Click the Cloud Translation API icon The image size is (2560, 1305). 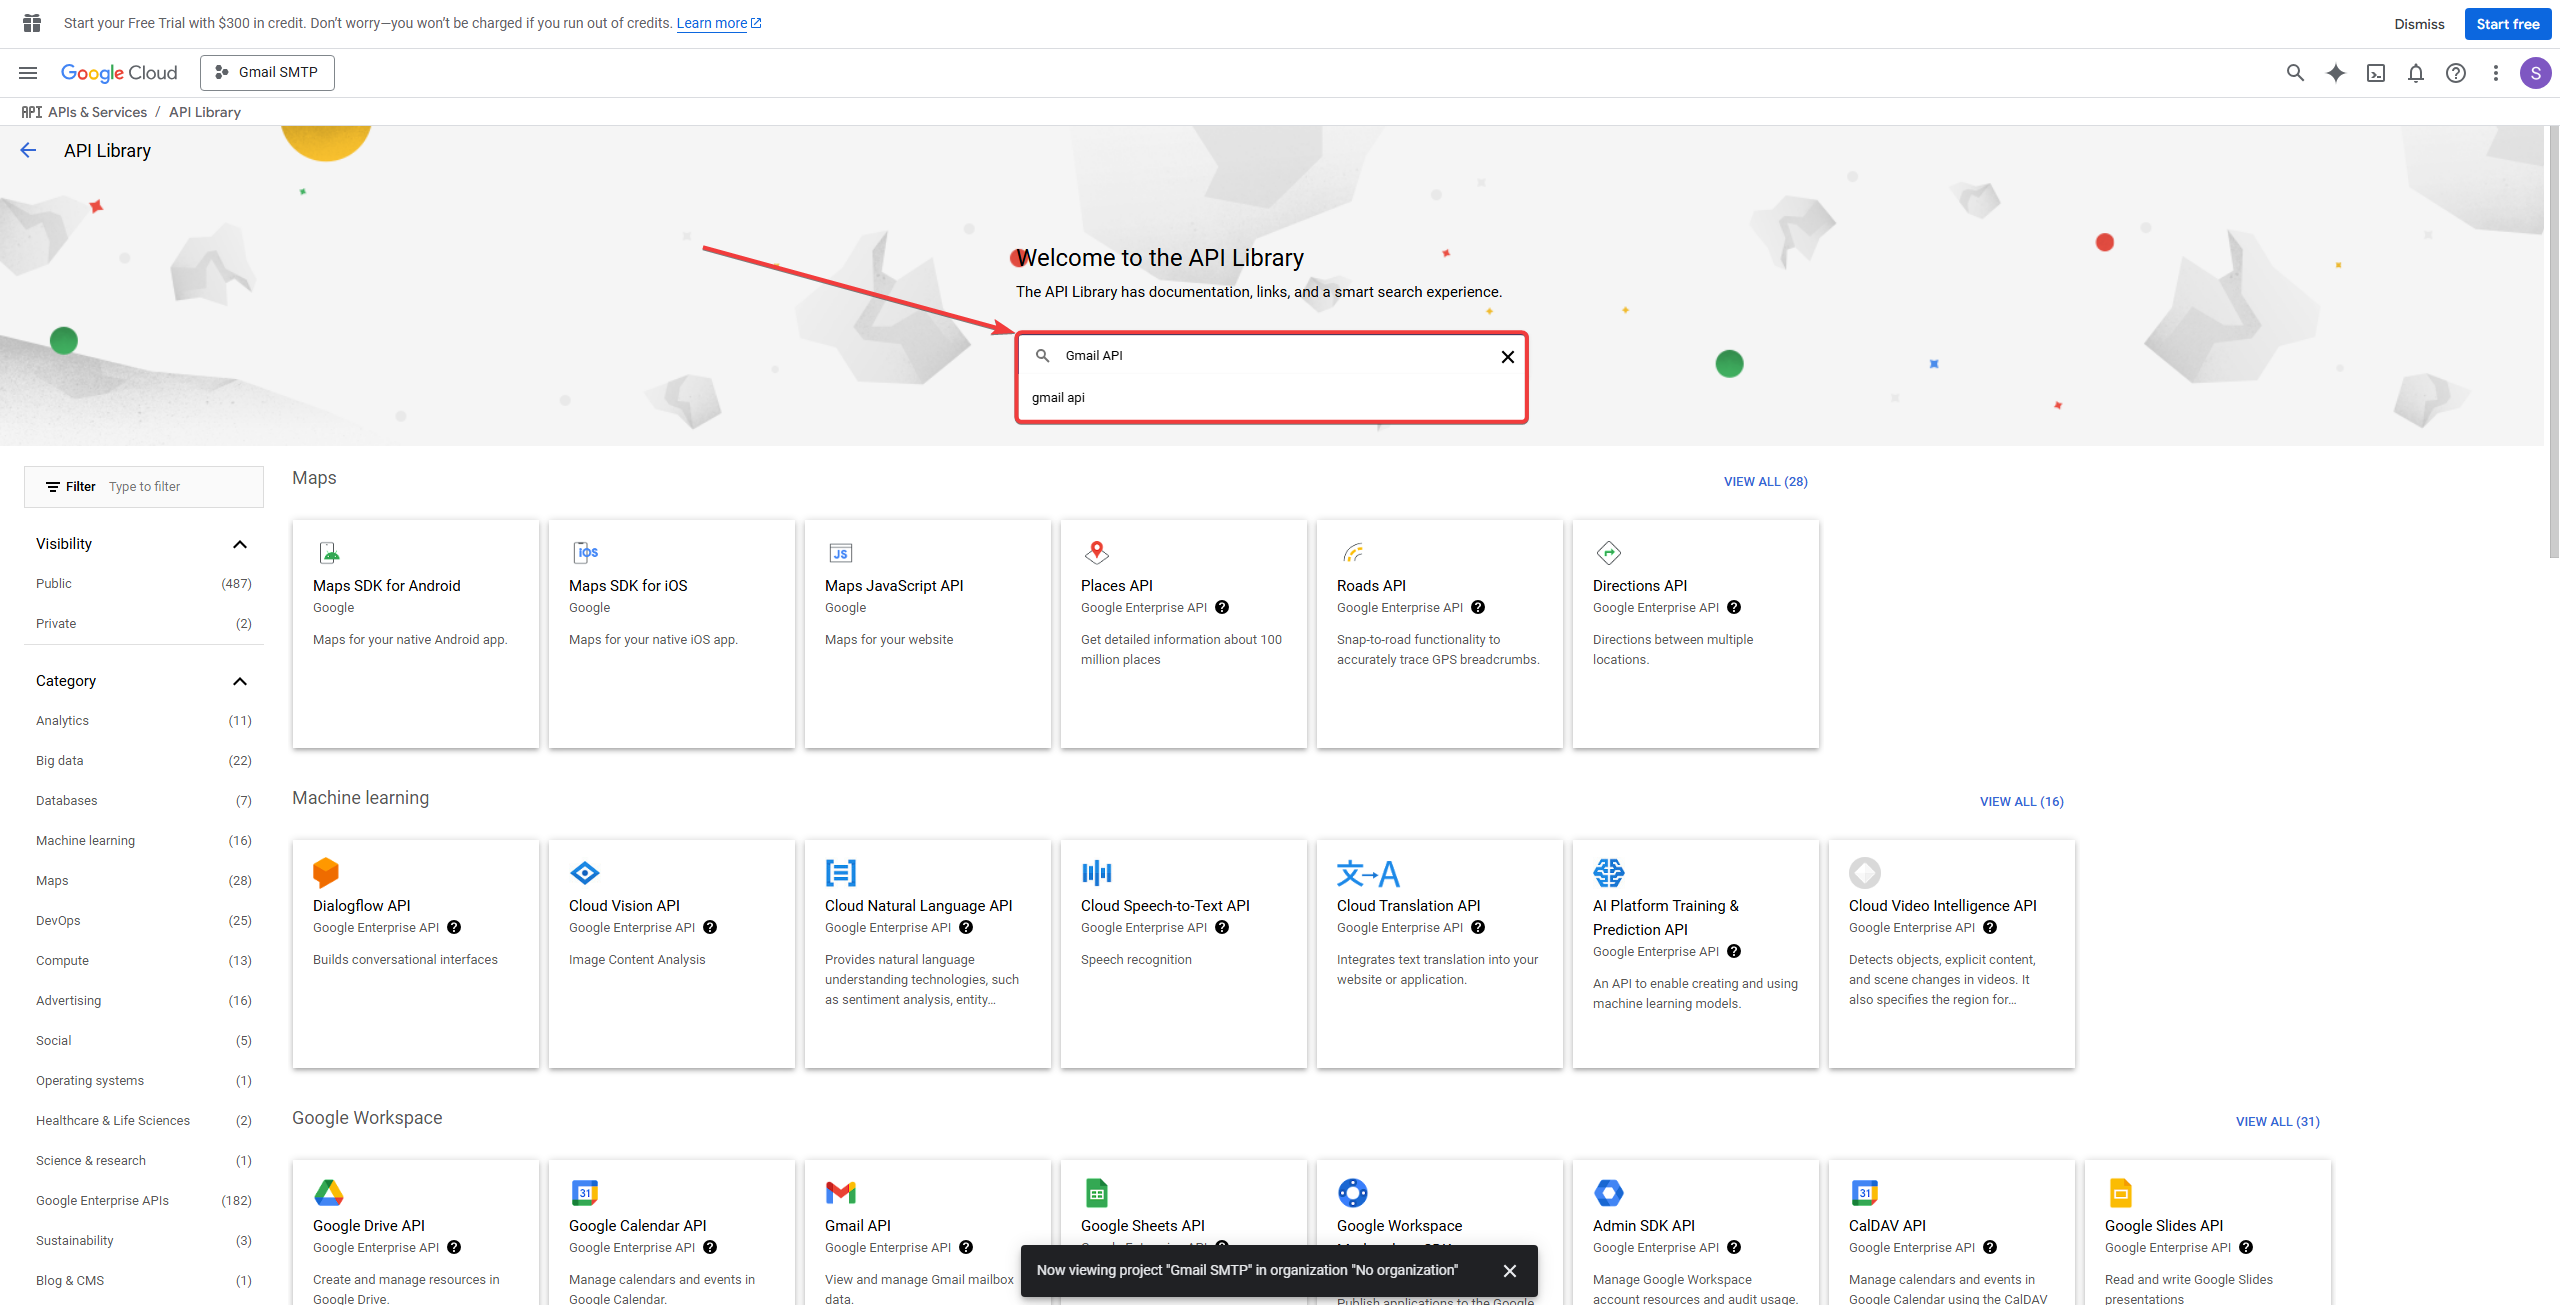pyautogui.click(x=1368, y=873)
